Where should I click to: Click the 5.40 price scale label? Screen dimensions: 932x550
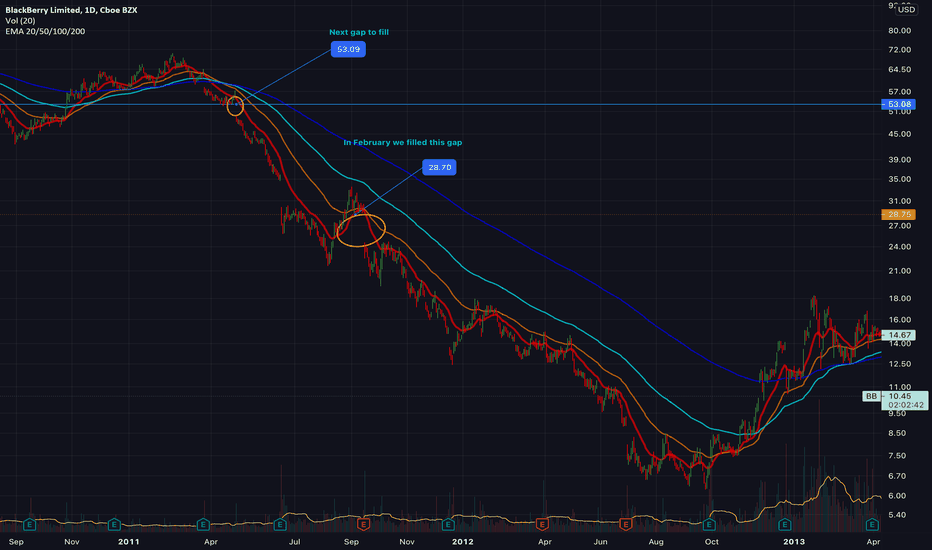tap(897, 515)
